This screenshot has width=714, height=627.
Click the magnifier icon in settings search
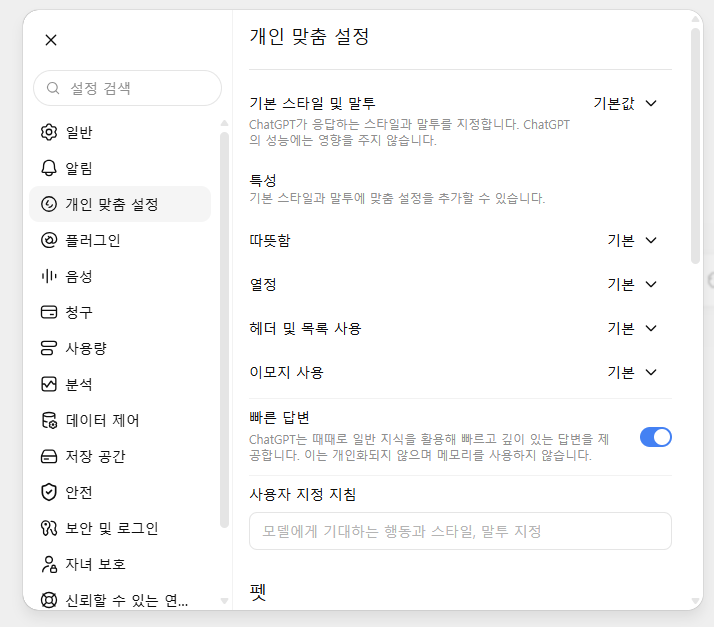click(53, 88)
